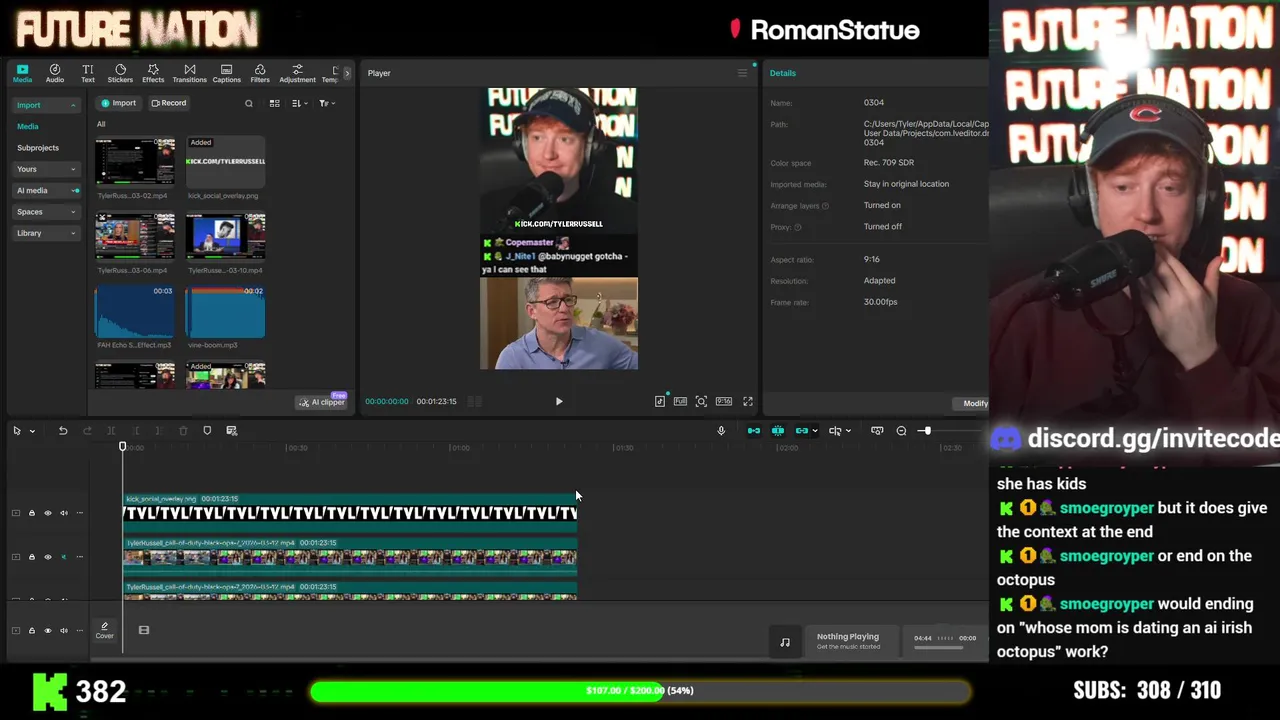Select the Media item in the sidebar

click(28, 127)
